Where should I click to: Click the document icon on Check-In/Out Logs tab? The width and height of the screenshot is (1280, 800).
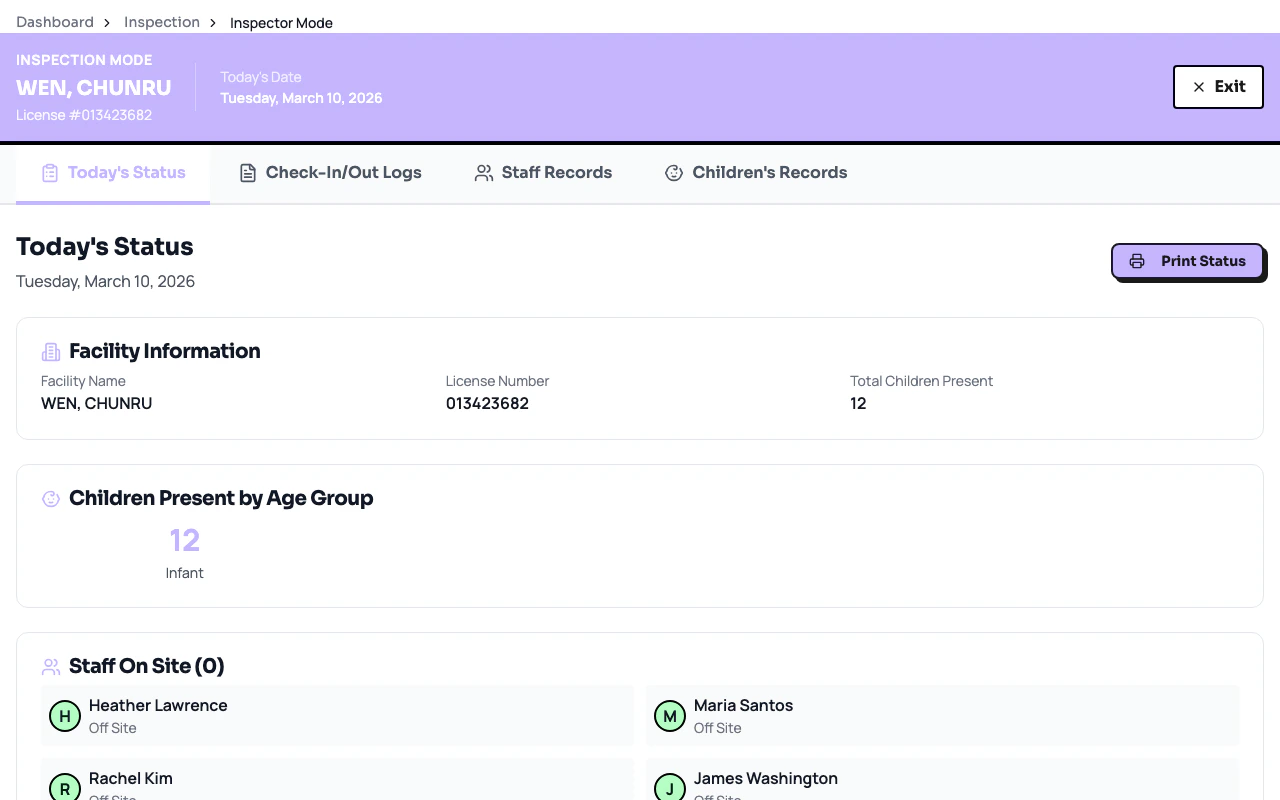pos(248,172)
